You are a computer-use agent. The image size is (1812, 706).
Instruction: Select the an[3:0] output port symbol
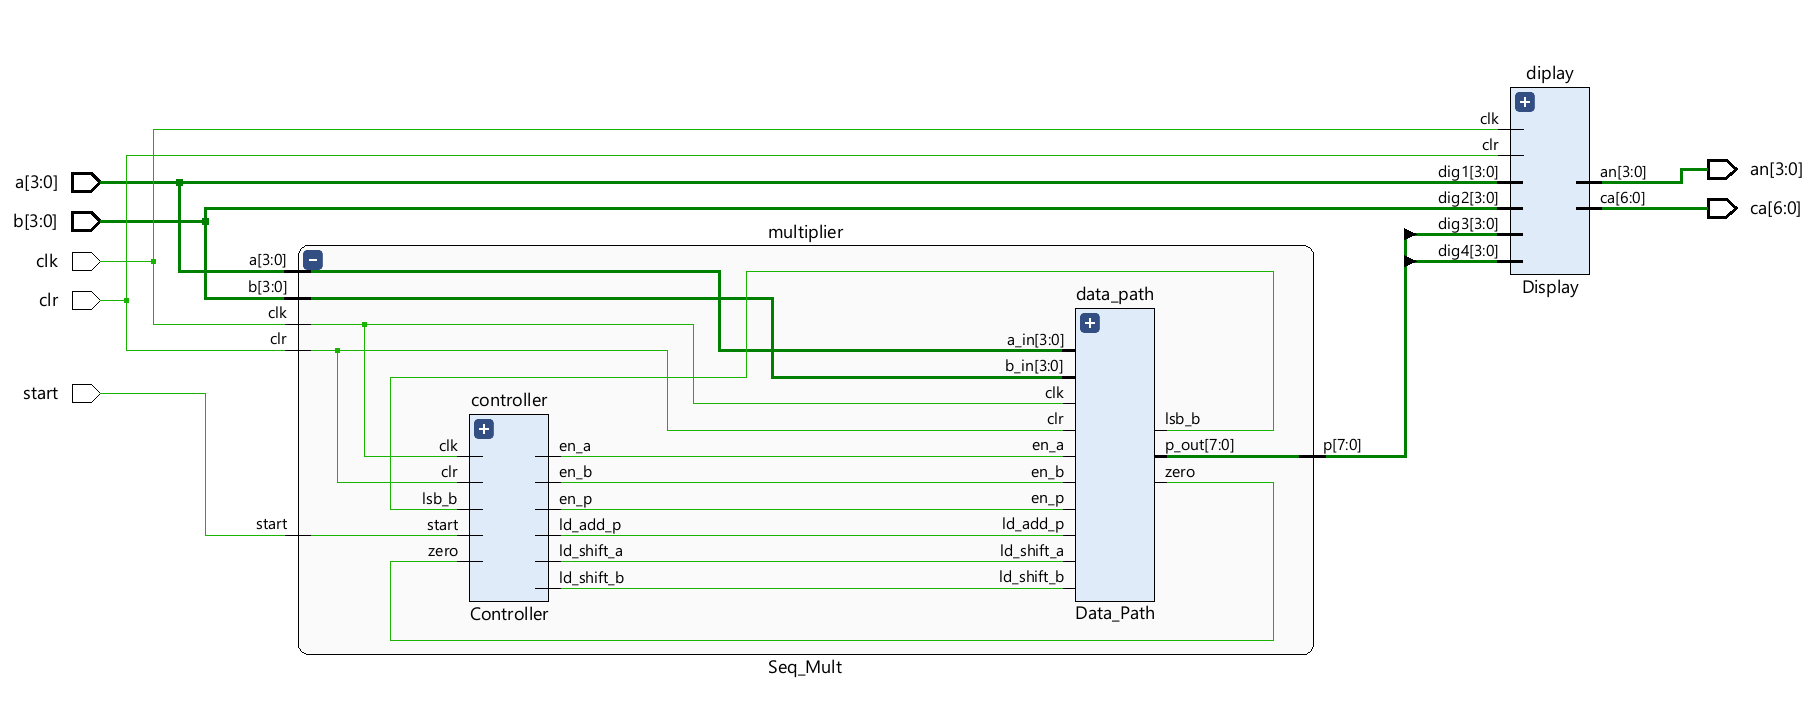pyautogui.click(x=1721, y=169)
